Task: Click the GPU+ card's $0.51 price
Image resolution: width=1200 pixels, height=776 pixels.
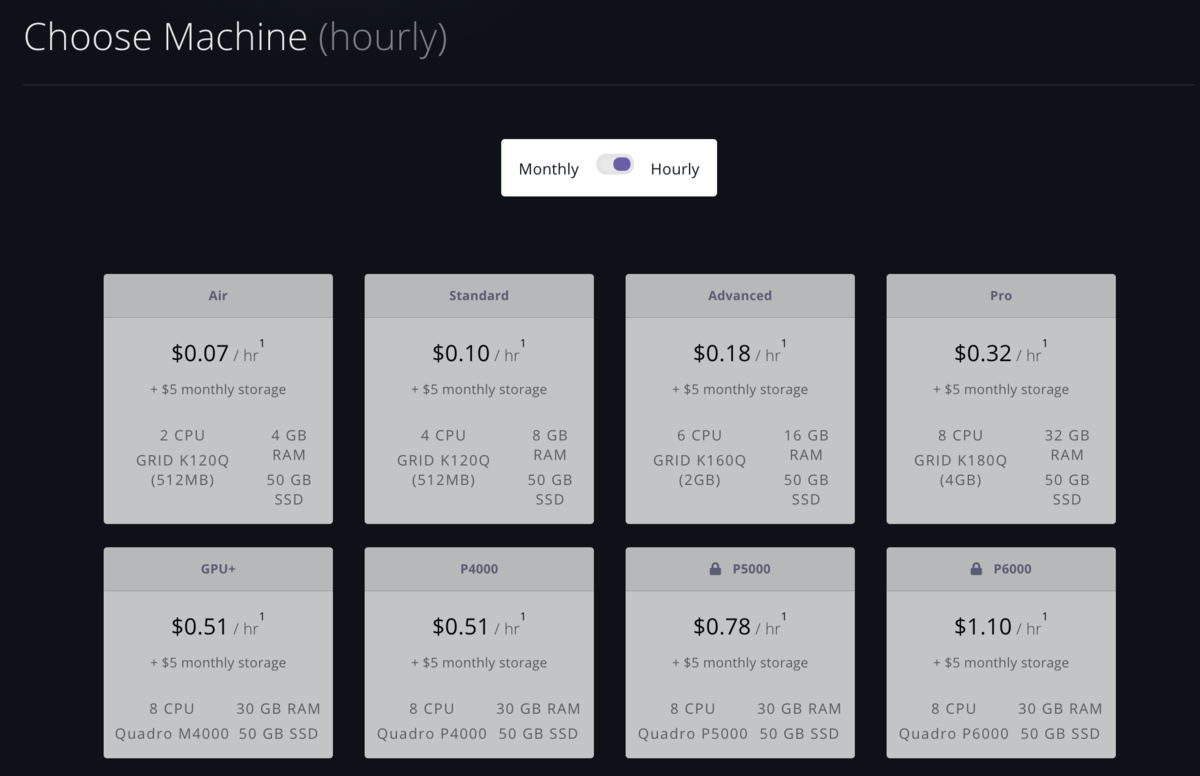Action: tap(200, 626)
